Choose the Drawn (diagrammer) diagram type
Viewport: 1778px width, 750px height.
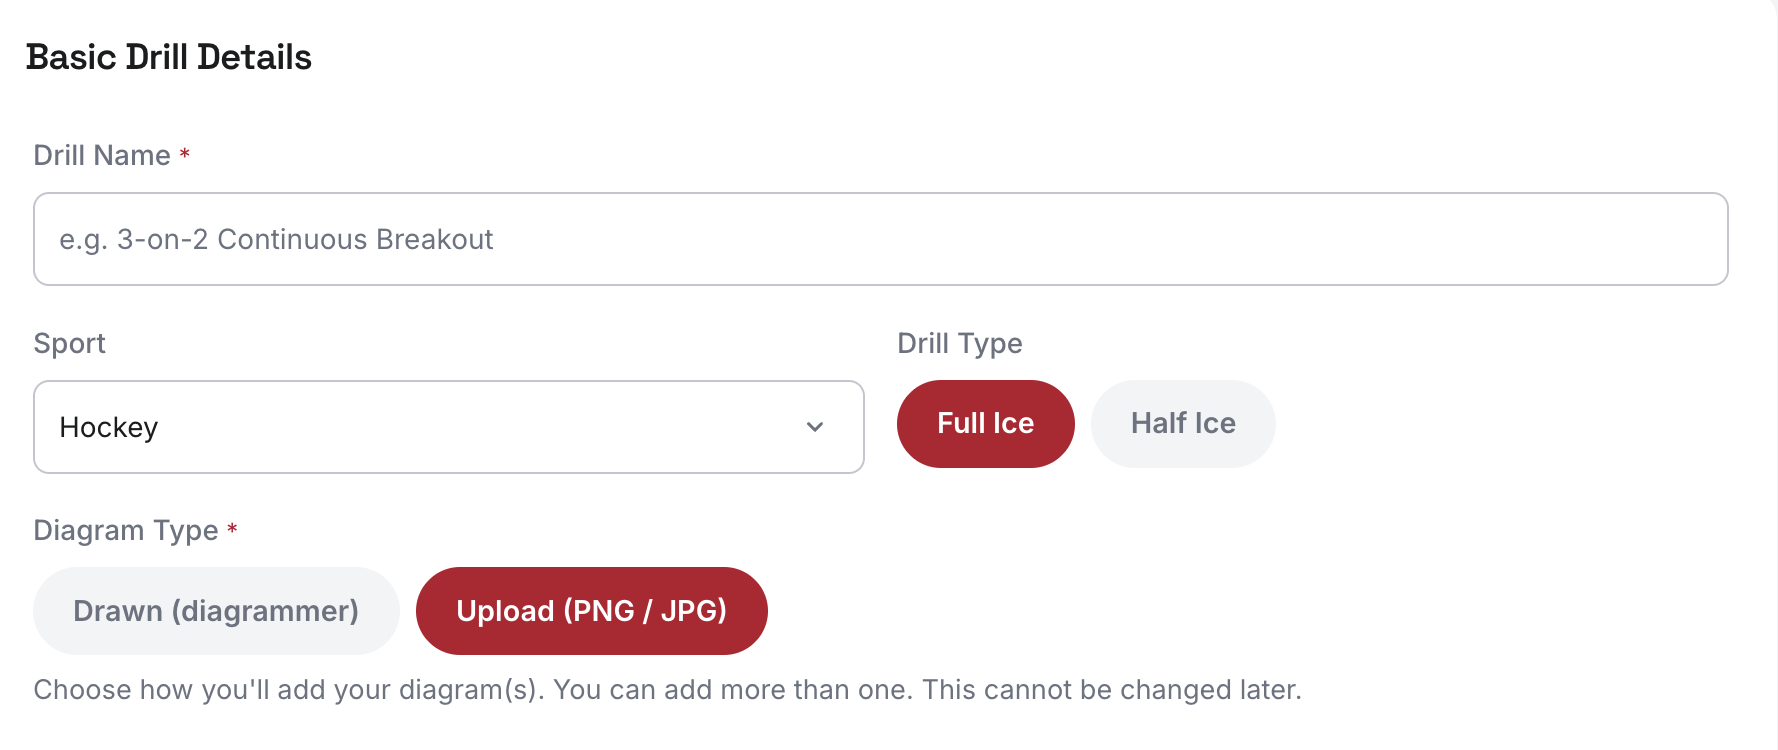click(x=216, y=611)
